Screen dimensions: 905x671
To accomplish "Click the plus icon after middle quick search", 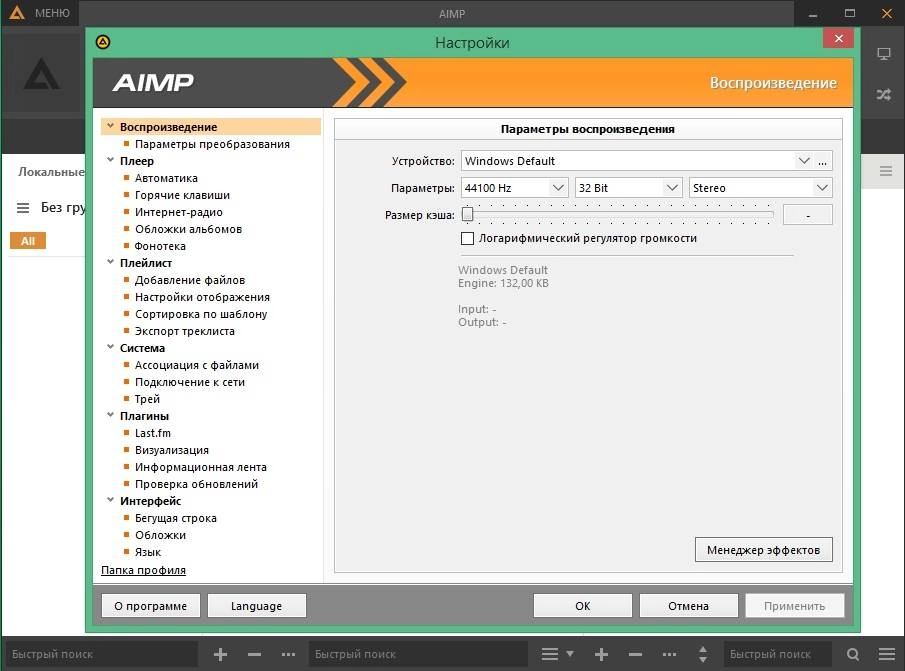I will (601, 654).
